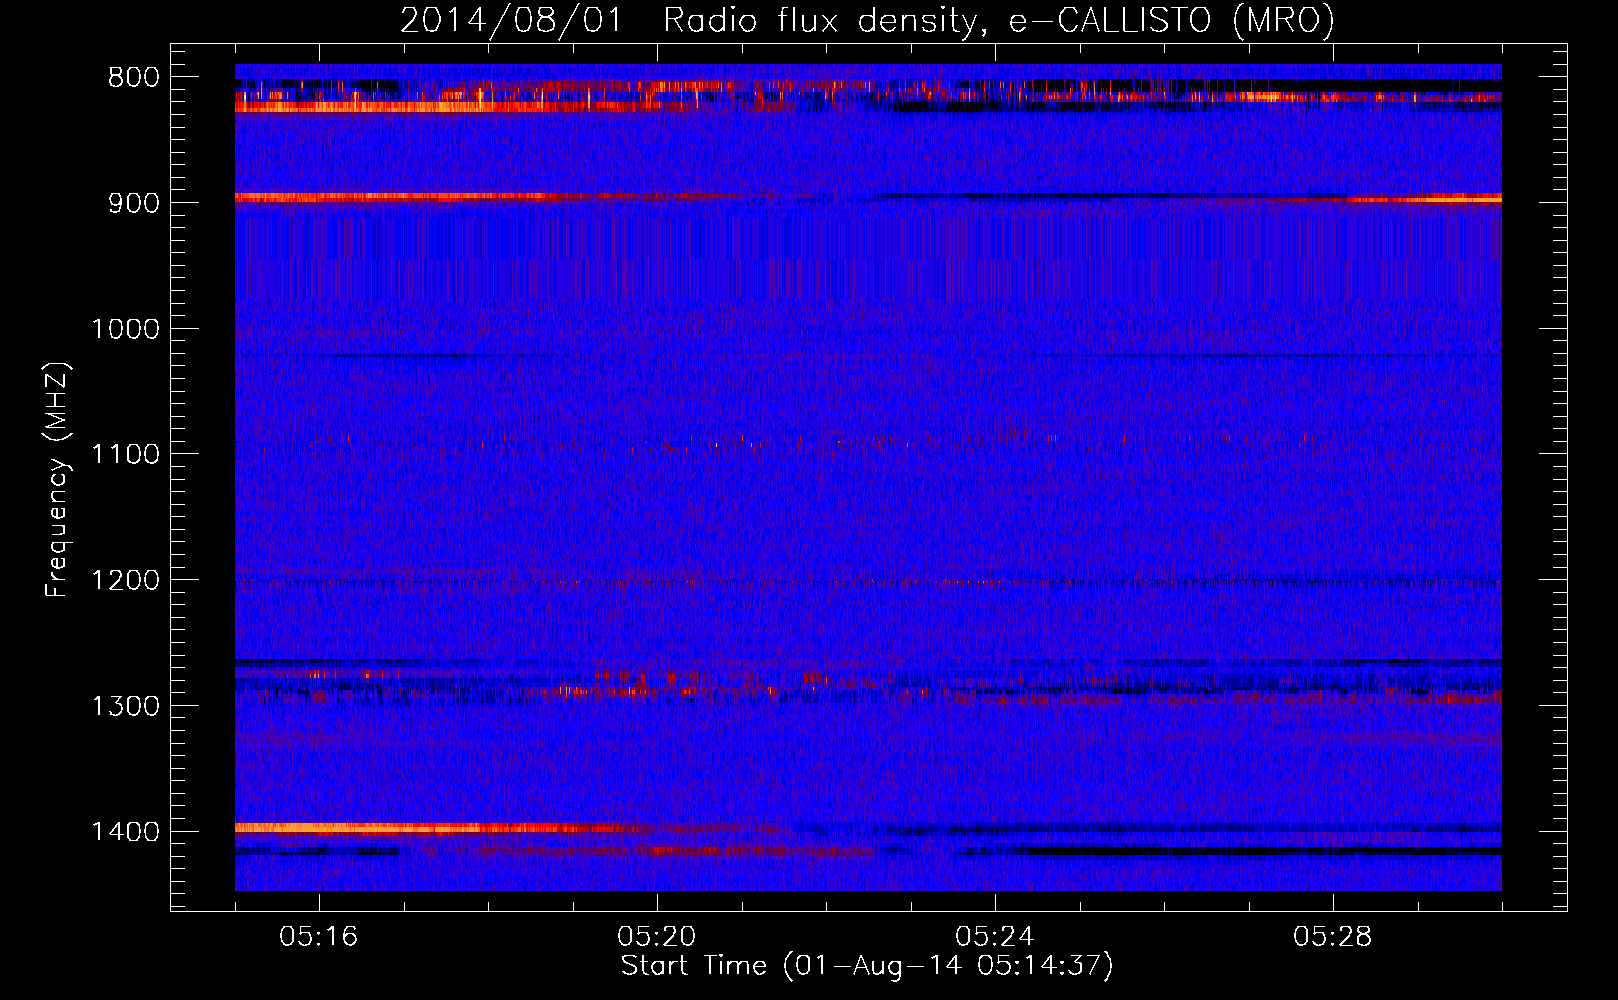Select the 800 frequency tick label
The width and height of the screenshot is (1618, 1000).
133,78
